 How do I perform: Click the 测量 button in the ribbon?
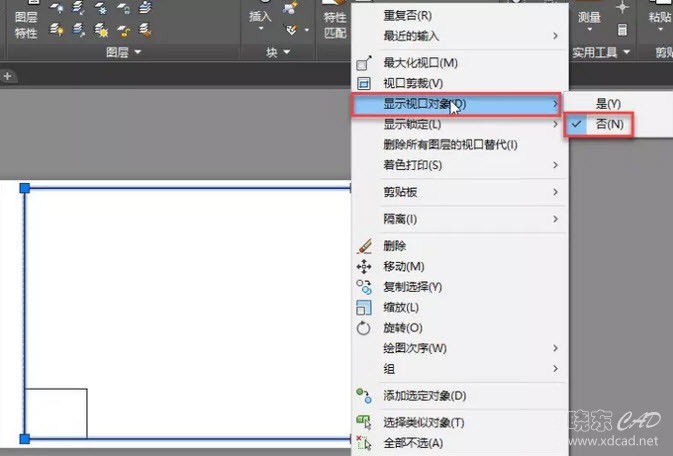pos(590,17)
